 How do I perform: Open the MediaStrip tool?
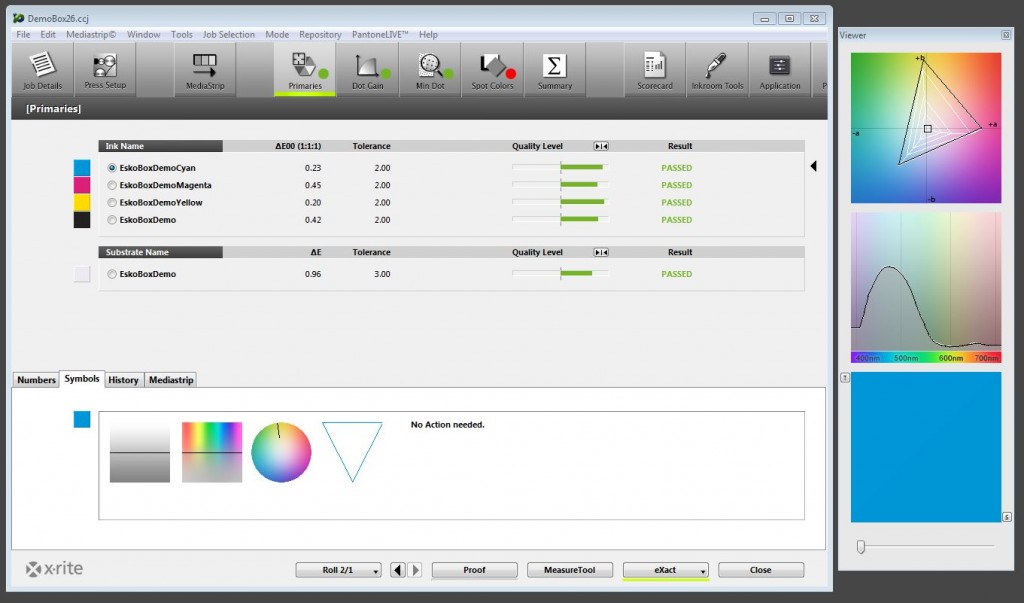pyautogui.click(x=205, y=70)
